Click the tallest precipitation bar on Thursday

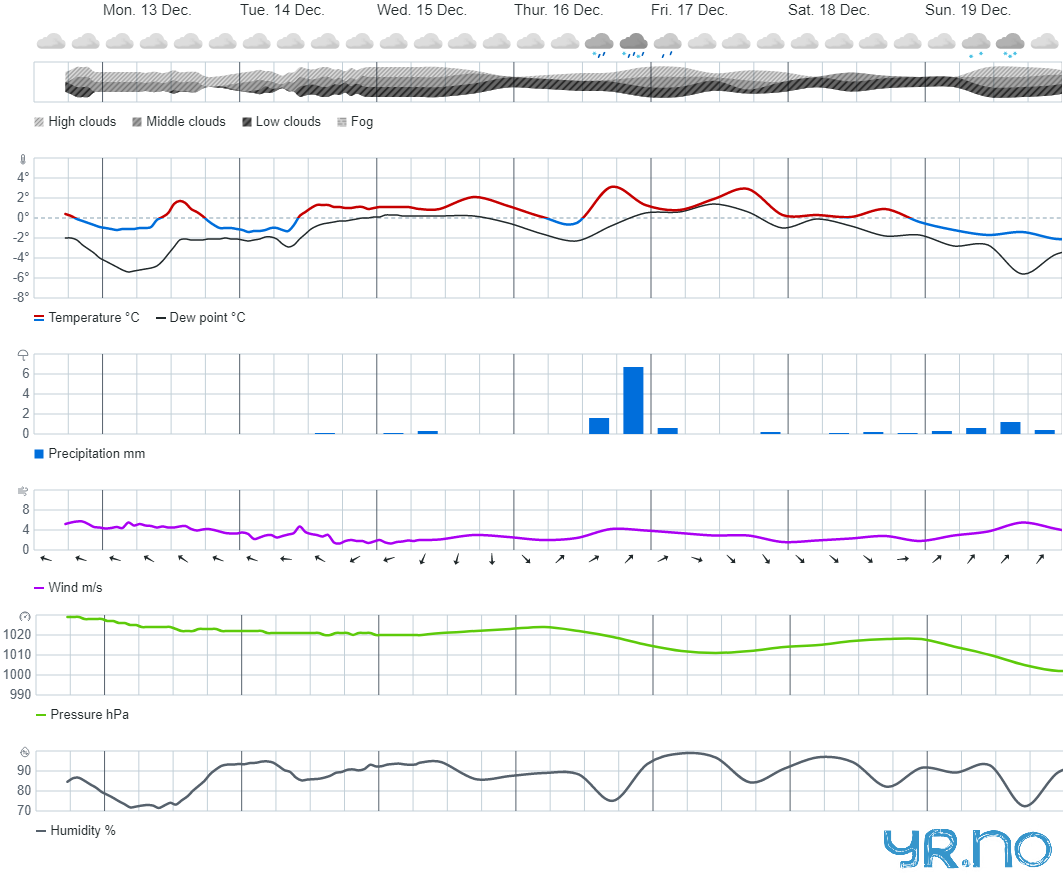(633, 400)
